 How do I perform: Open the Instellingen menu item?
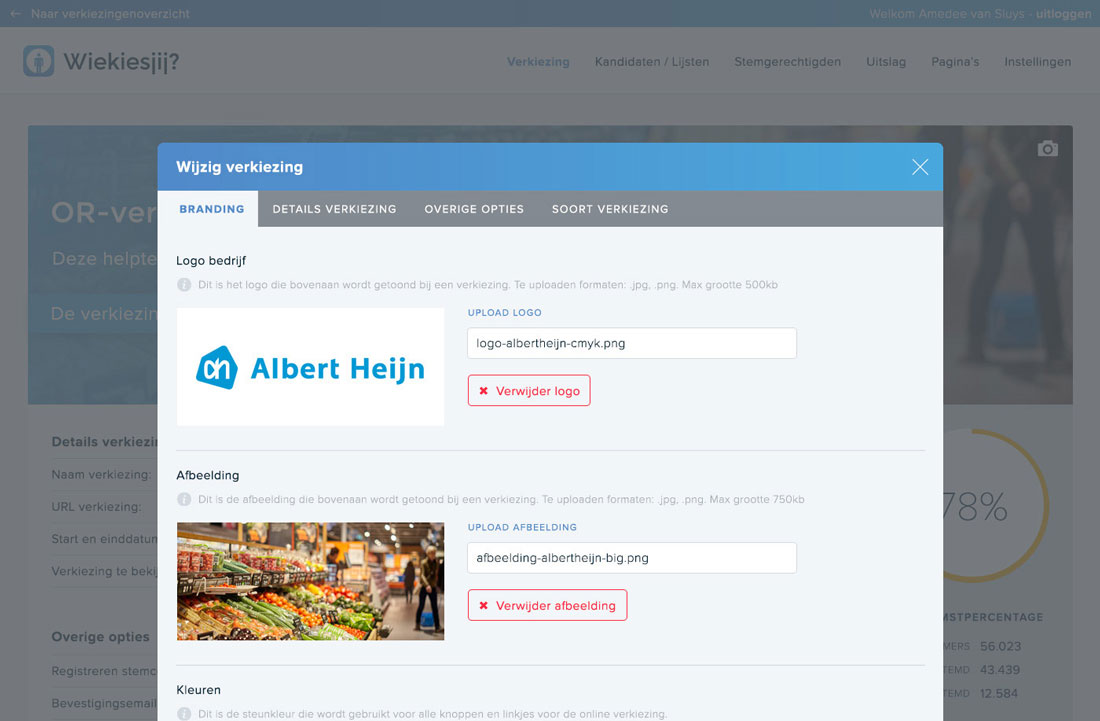[x=1037, y=61]
